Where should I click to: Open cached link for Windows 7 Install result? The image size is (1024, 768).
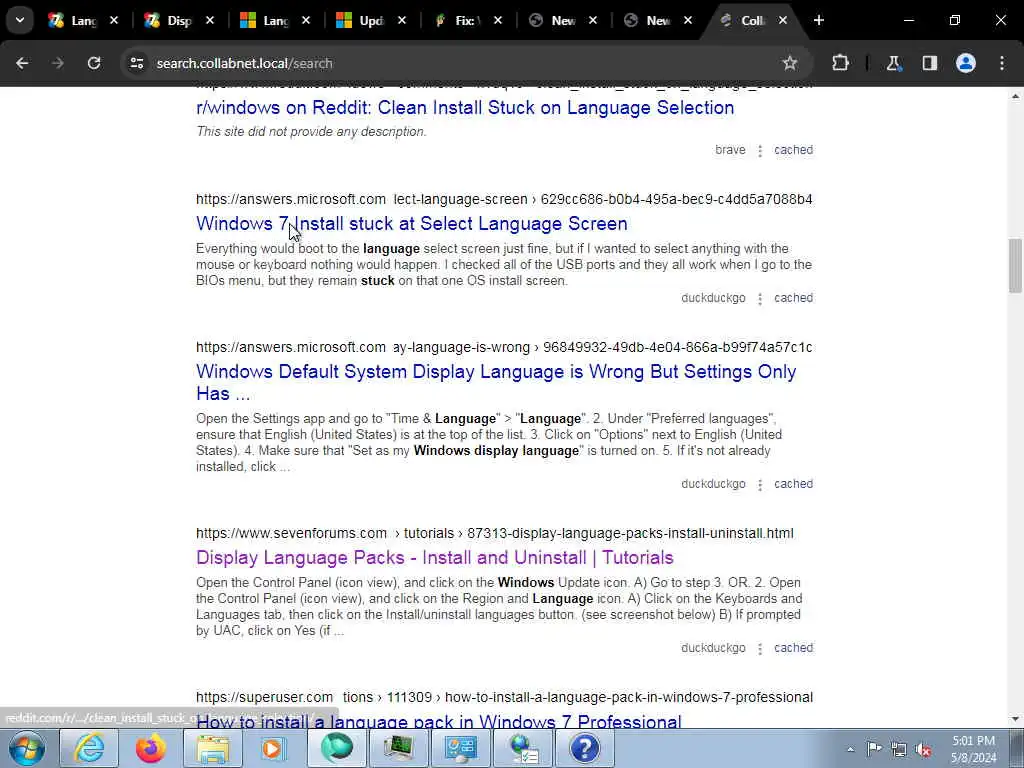(x=793, y=298)
